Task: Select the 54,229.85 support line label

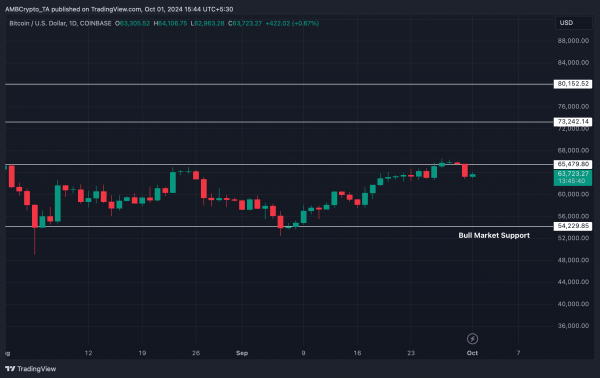Action: click(x=573, y=226)
